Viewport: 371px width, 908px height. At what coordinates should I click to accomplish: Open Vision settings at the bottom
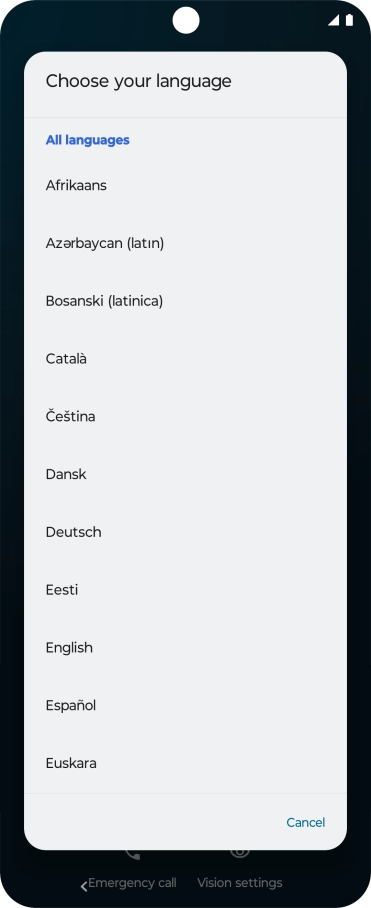[240, 883]
